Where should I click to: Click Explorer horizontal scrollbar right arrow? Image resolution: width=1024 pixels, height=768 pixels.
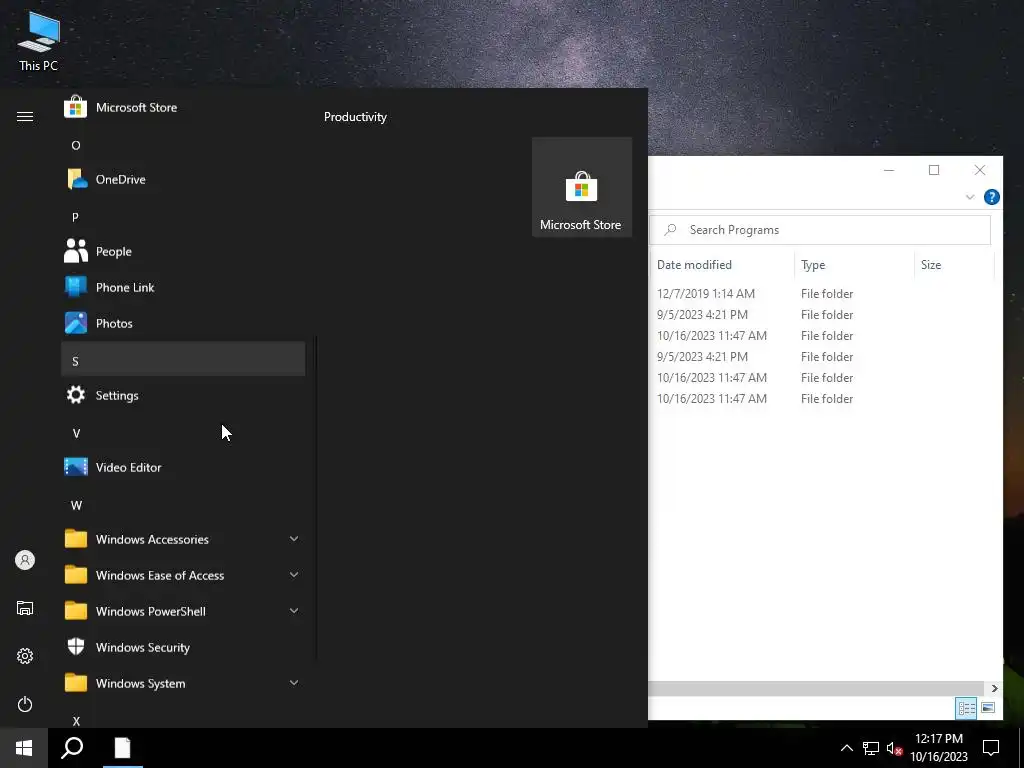tap(994, 688)
